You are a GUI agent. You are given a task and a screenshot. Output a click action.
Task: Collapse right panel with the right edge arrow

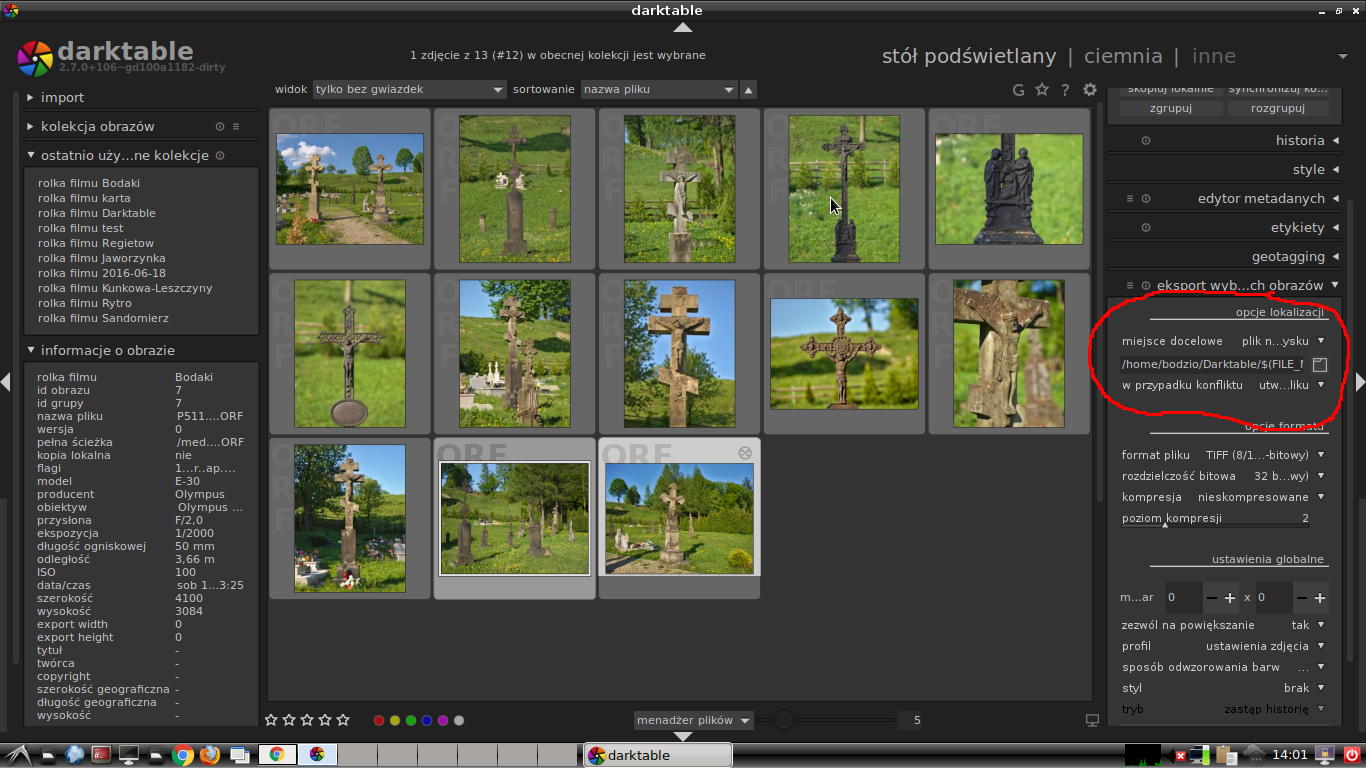tap(1360, 381)
